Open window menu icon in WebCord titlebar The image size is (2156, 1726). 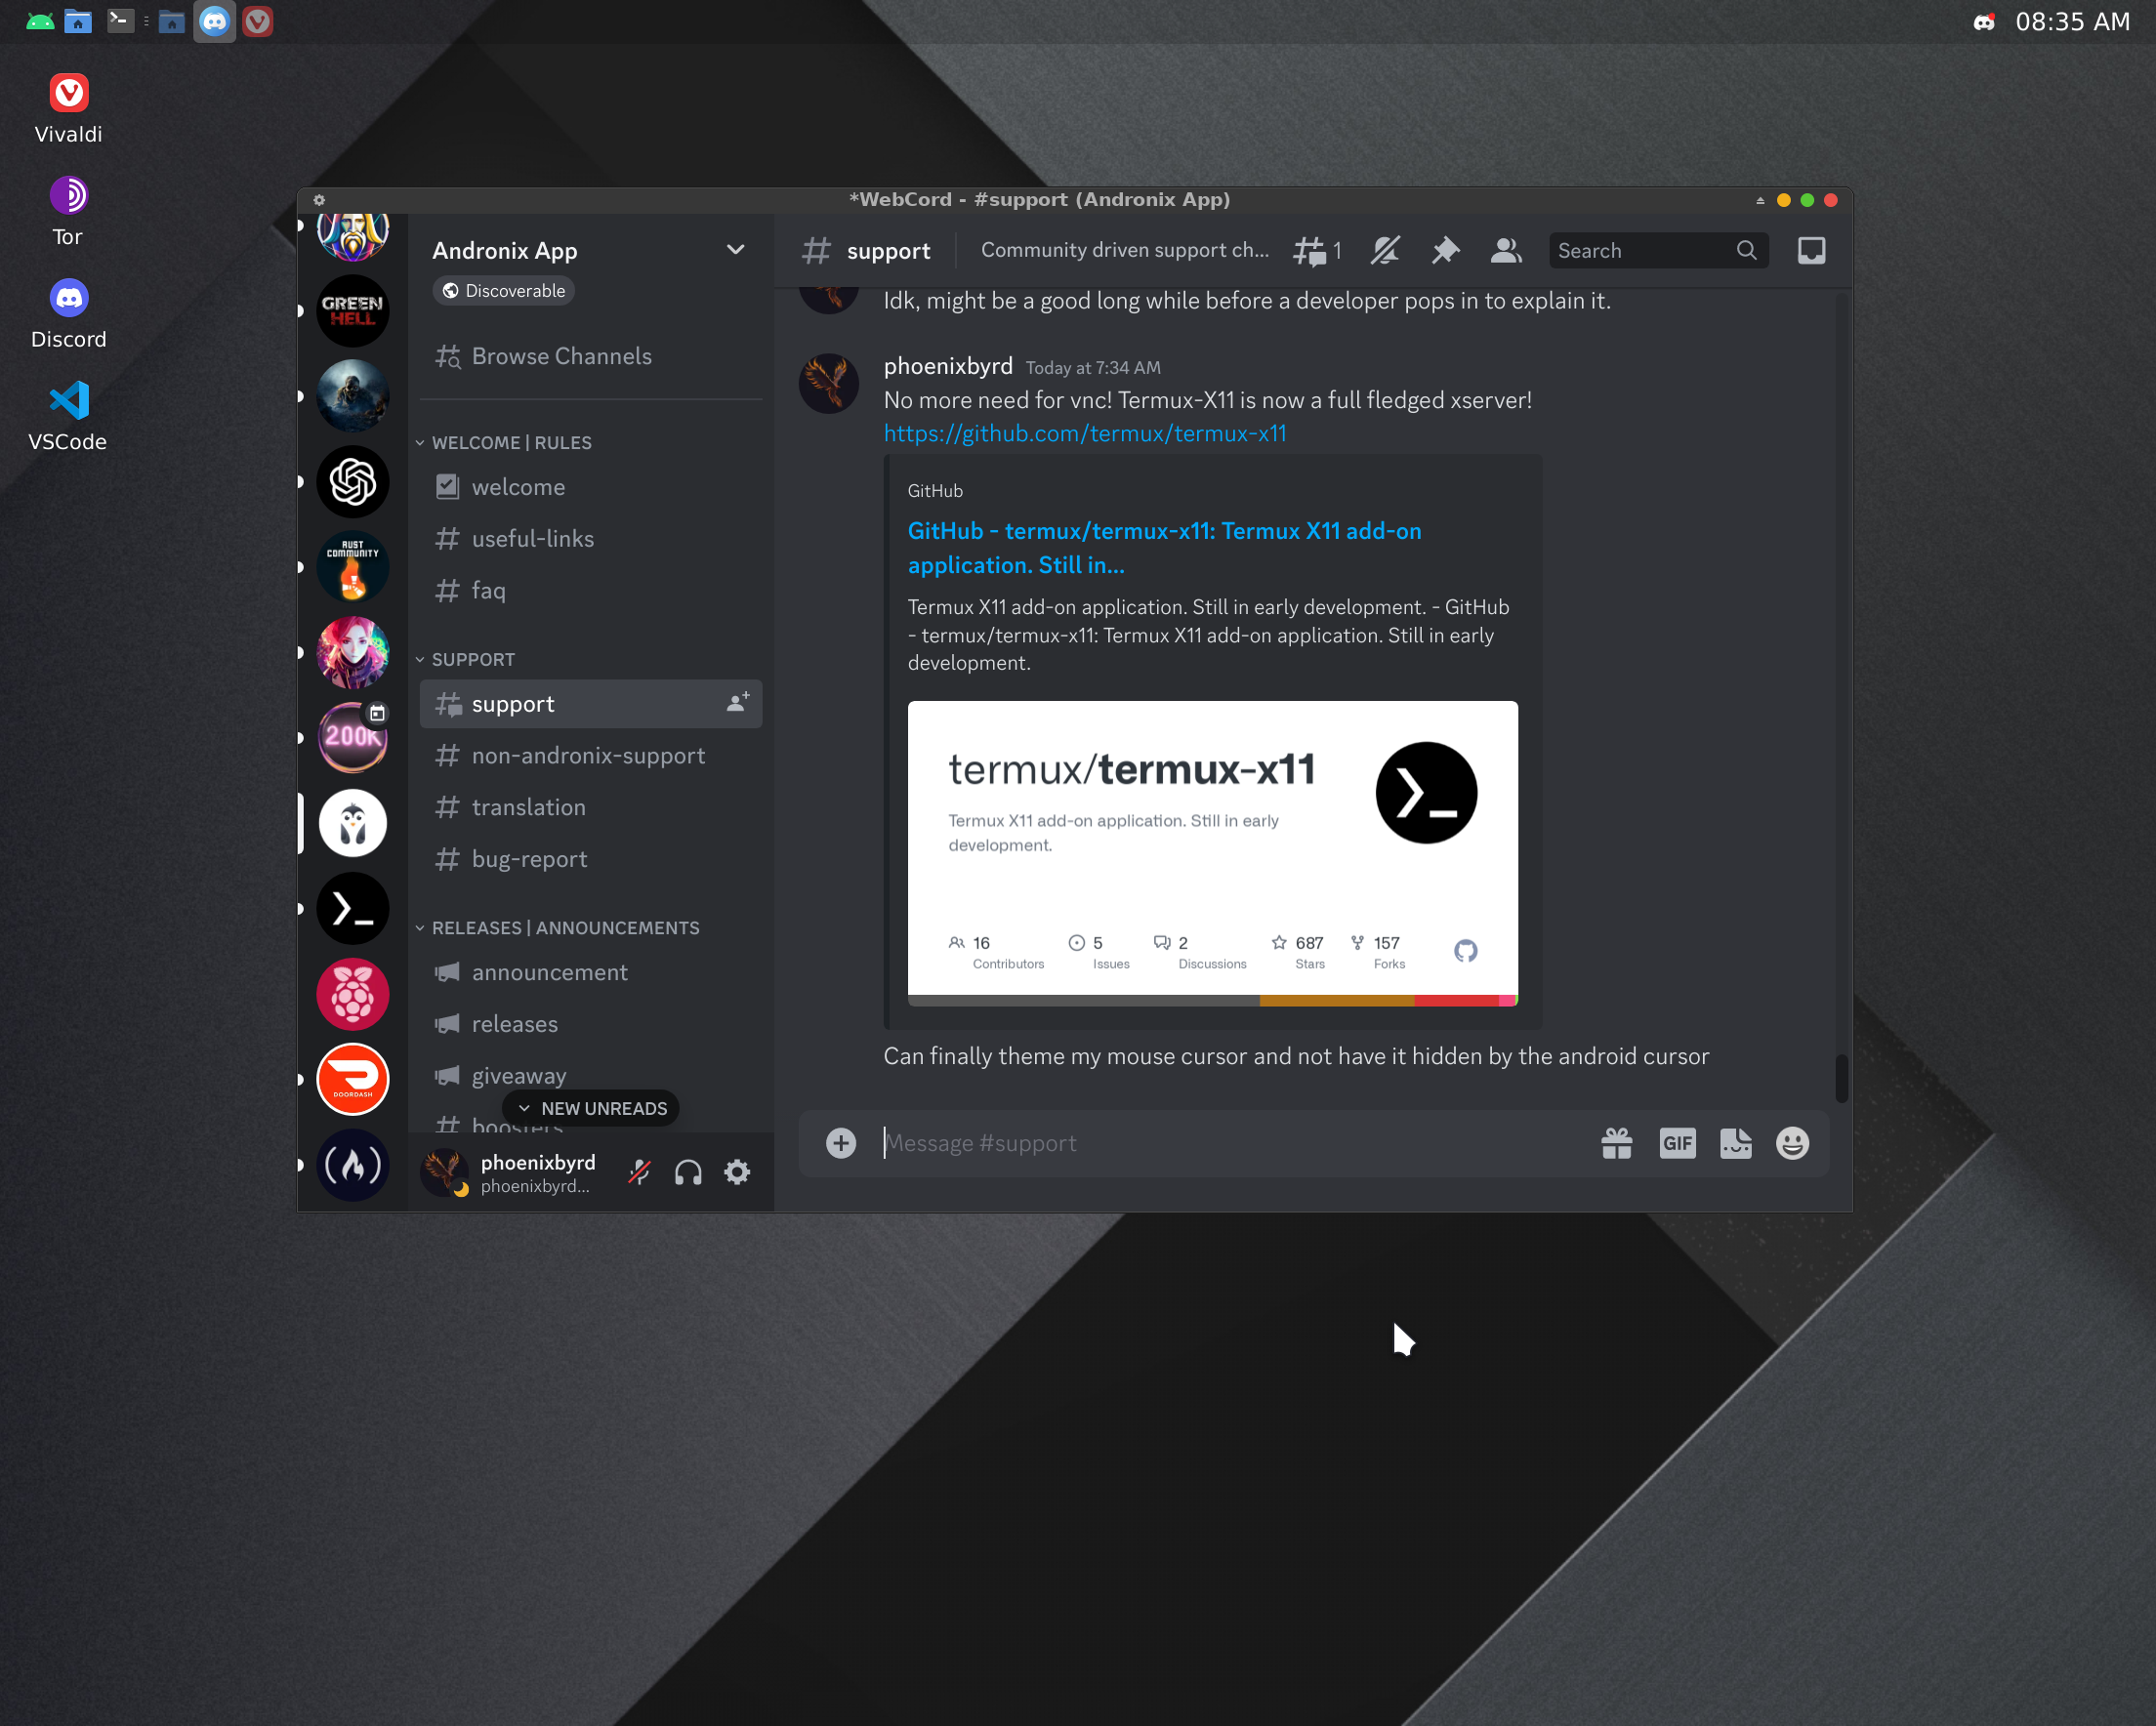pos(319,200)
